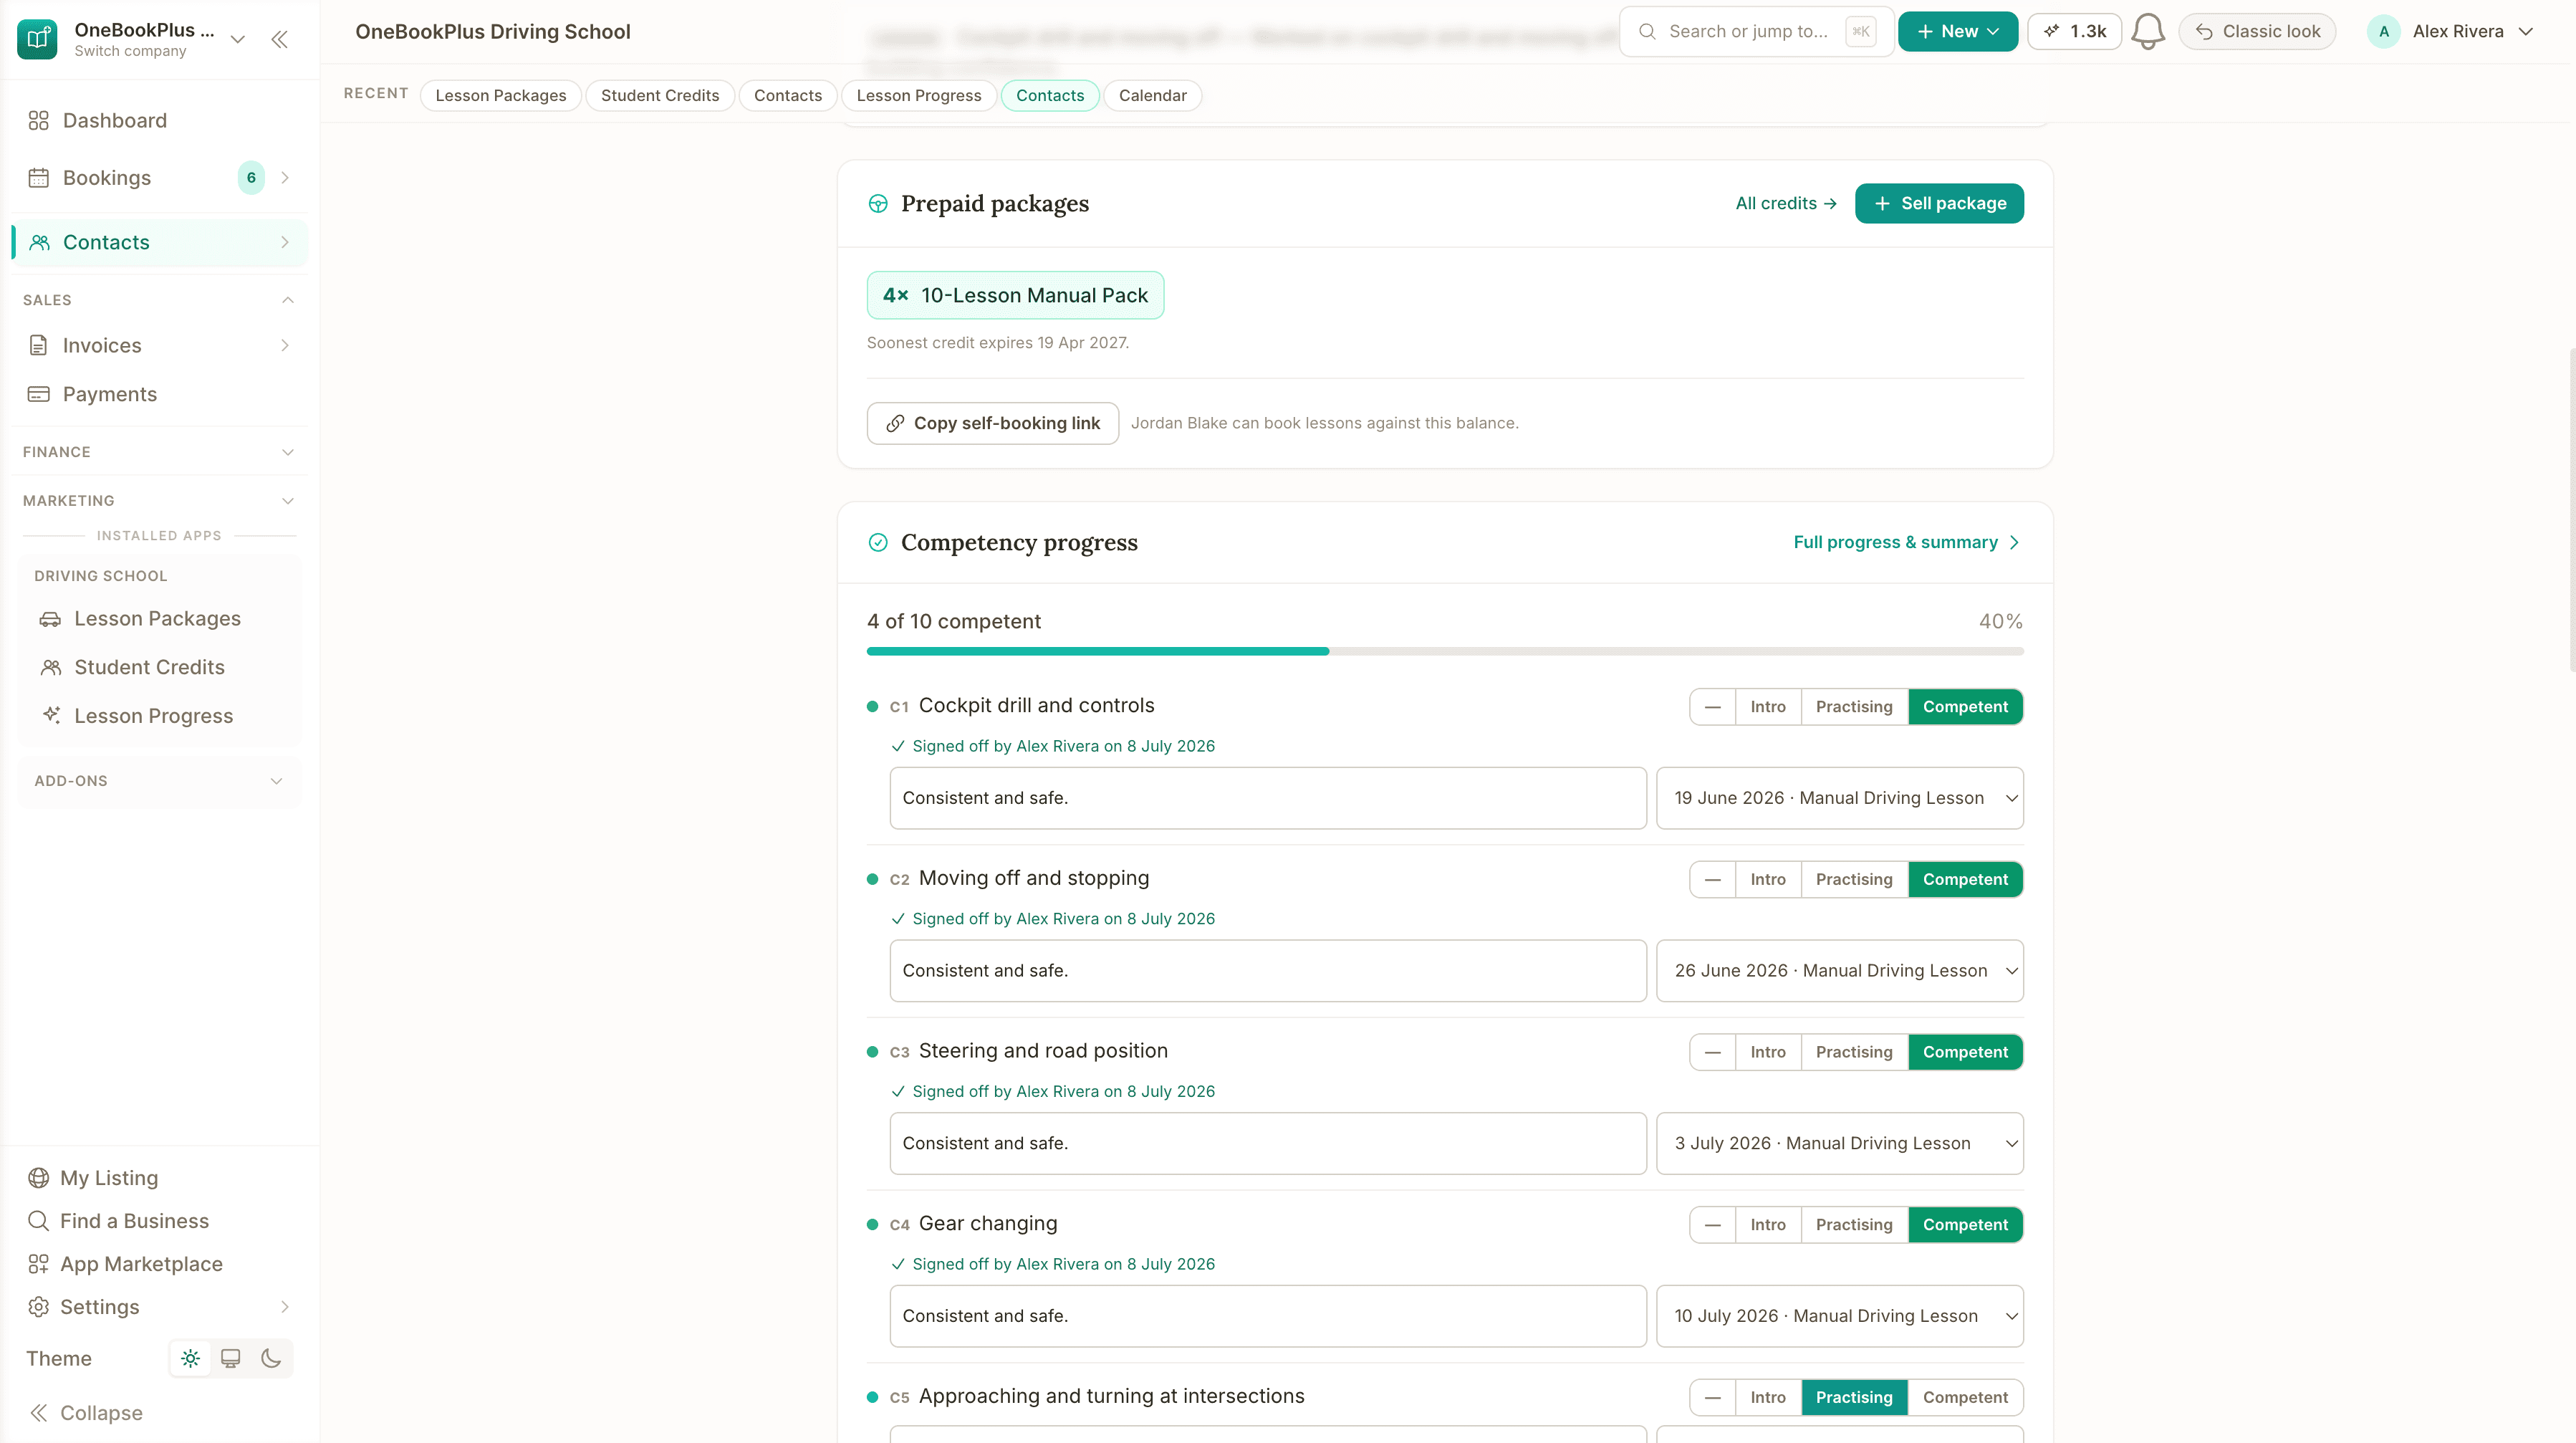Click the 1.3k sparkle credits indicator
This screenshot has height=1443, width=2576.
2074,31
